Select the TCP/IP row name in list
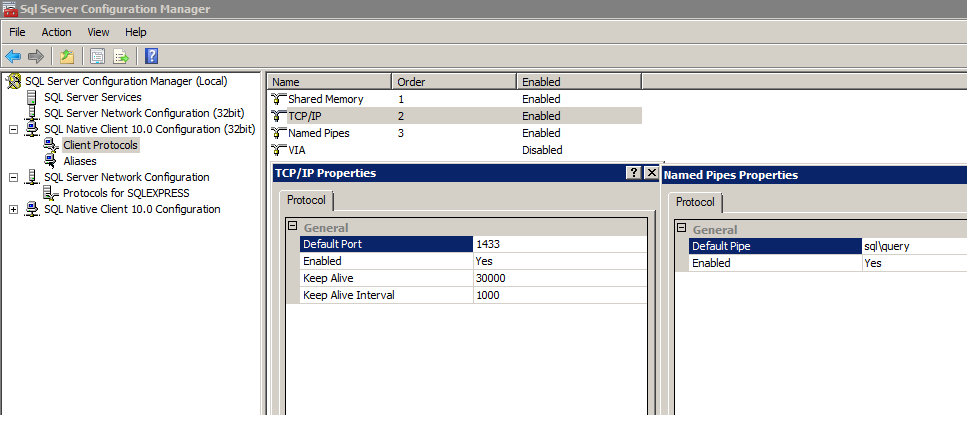This screenshot has height=422, width=967. click(304, 115)
